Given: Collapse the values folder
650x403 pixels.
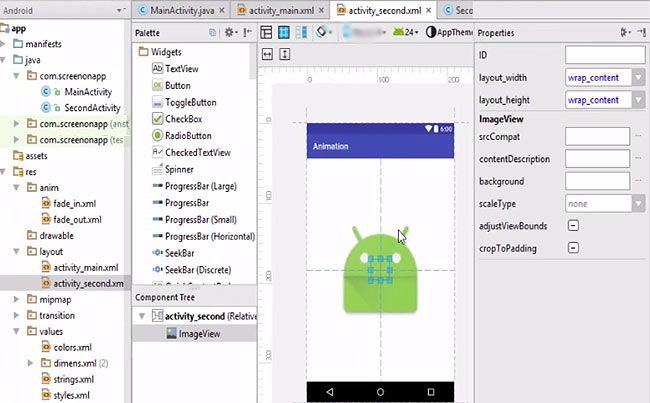Looking at the screenshot, I should pyautogui.click(x=17, y=331).
